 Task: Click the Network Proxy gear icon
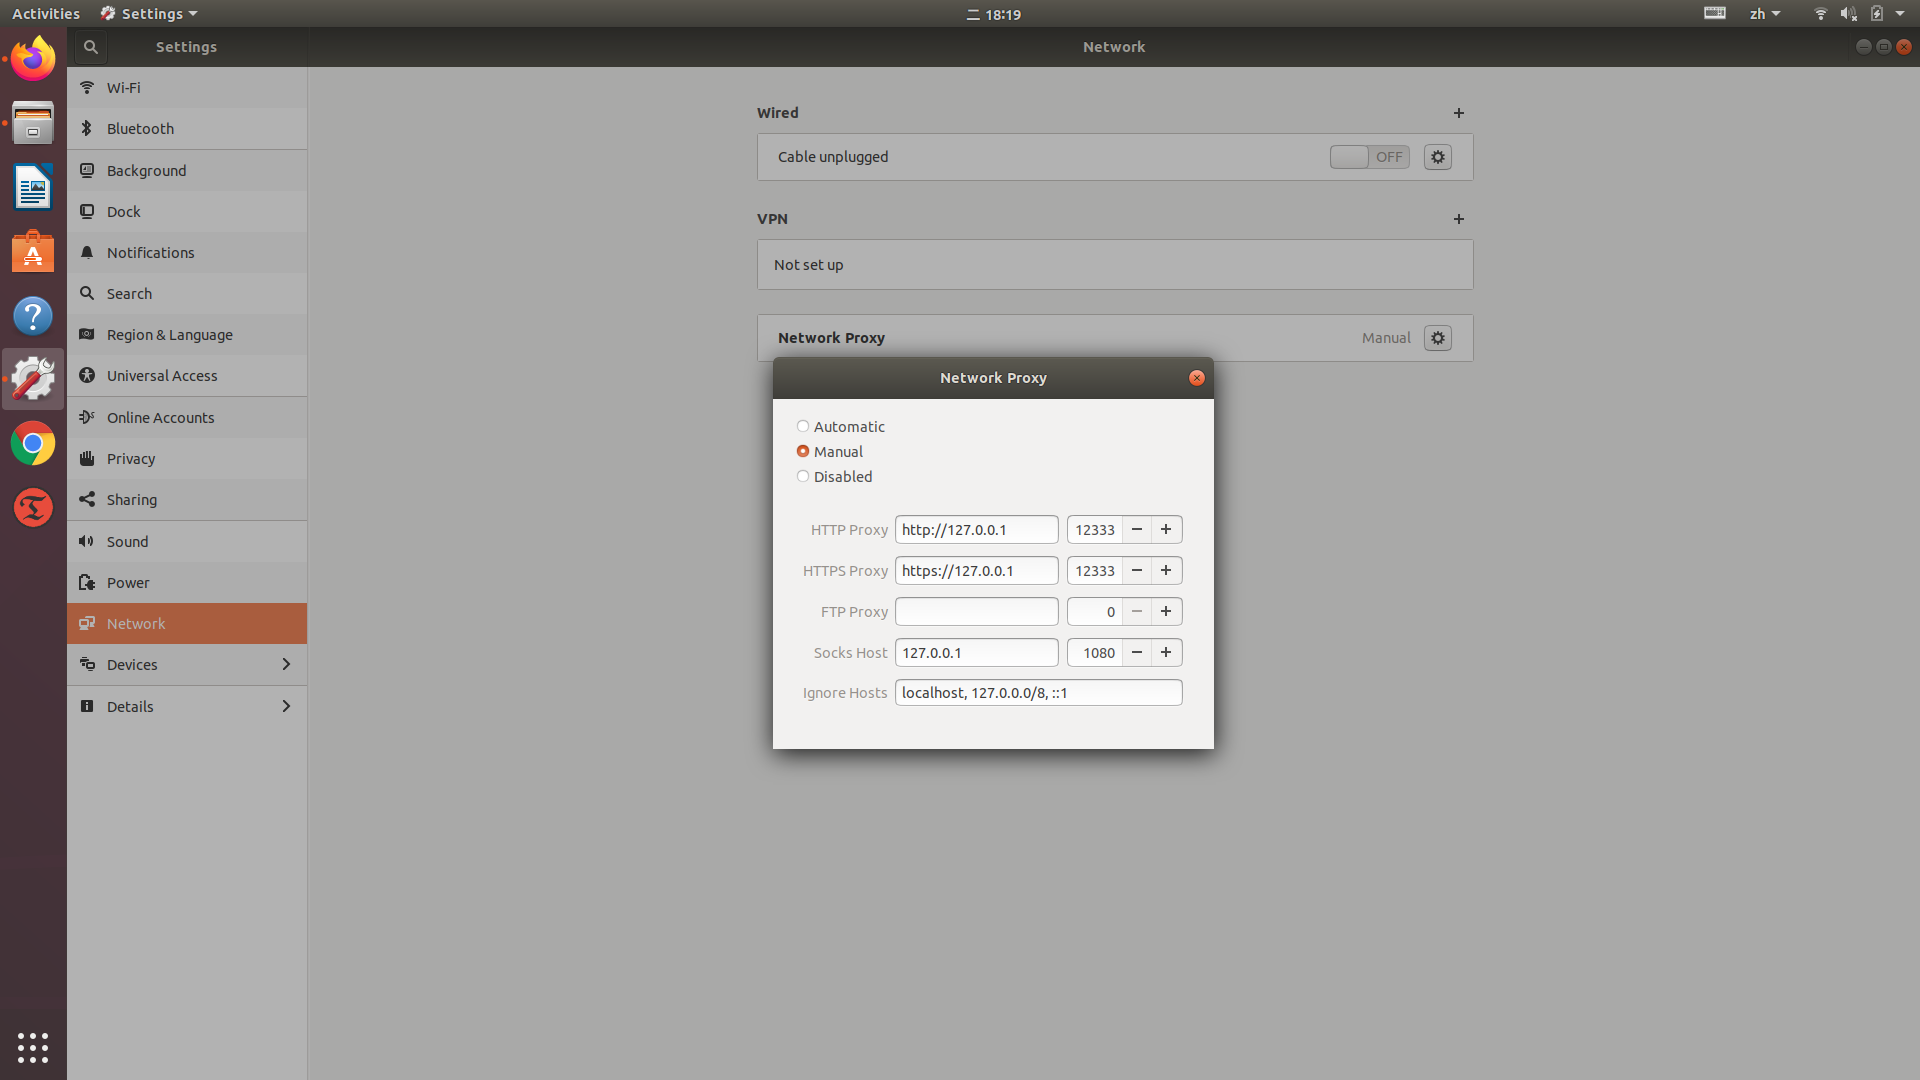[1437, 338]
